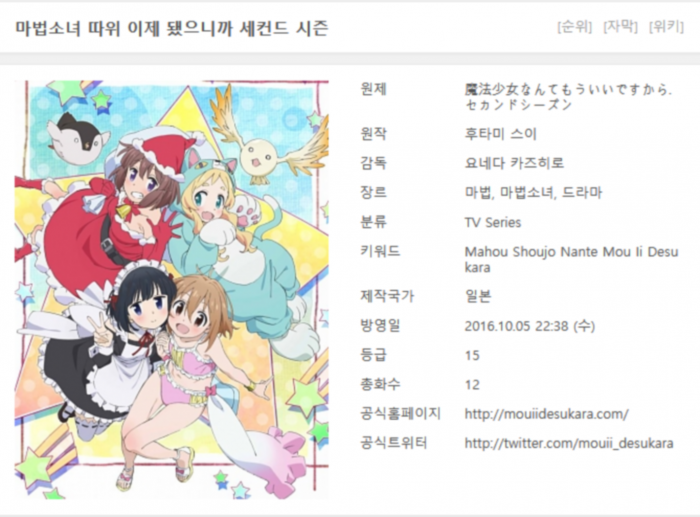The width and height of the screenshot is (700, 517).
Task: Click the anime poster thumbnail image
Action: tap(172, 289)
